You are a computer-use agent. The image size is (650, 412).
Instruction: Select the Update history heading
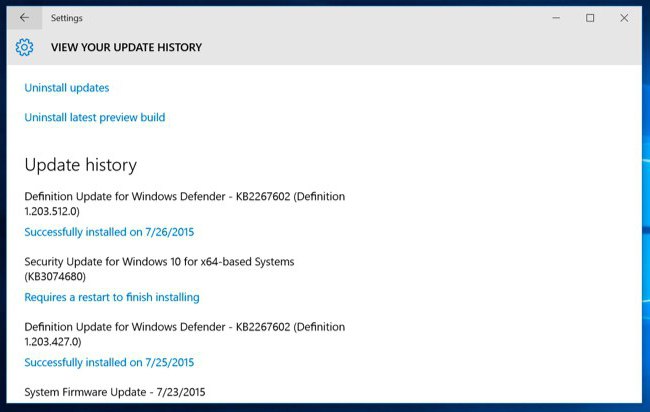tap(80, 165)
